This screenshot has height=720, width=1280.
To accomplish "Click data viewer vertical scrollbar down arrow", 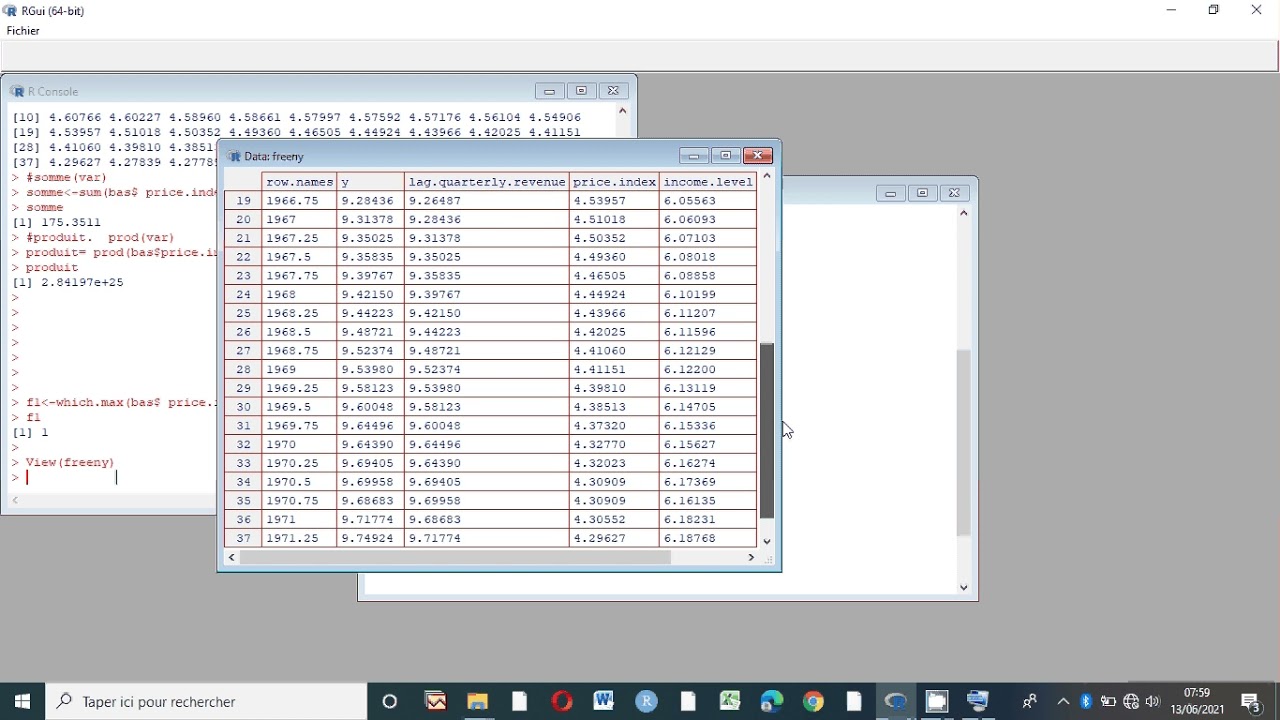I will pyautogui.click(x=767, y=542).
